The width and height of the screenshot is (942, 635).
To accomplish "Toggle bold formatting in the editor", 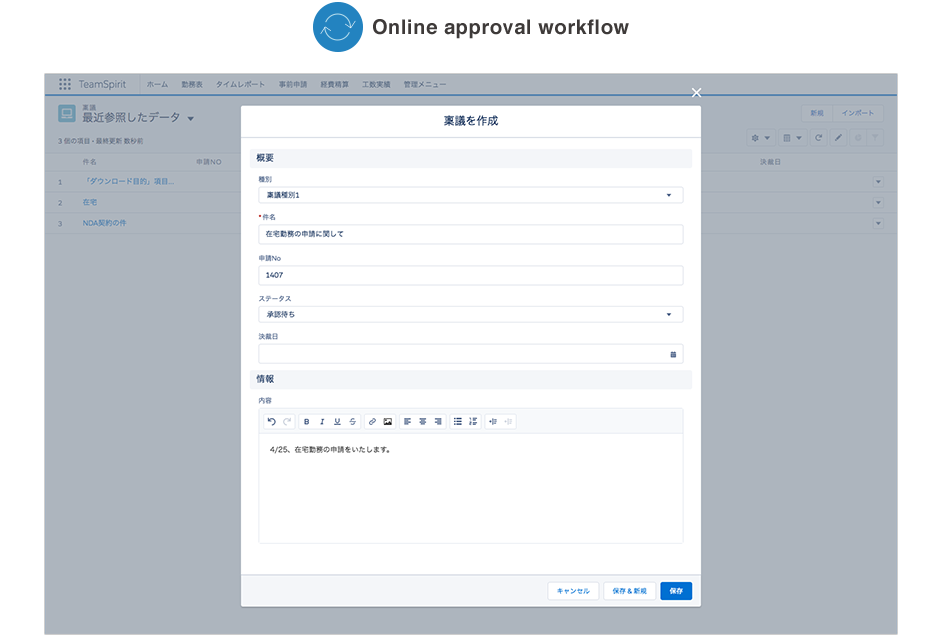I will [306, 422].
